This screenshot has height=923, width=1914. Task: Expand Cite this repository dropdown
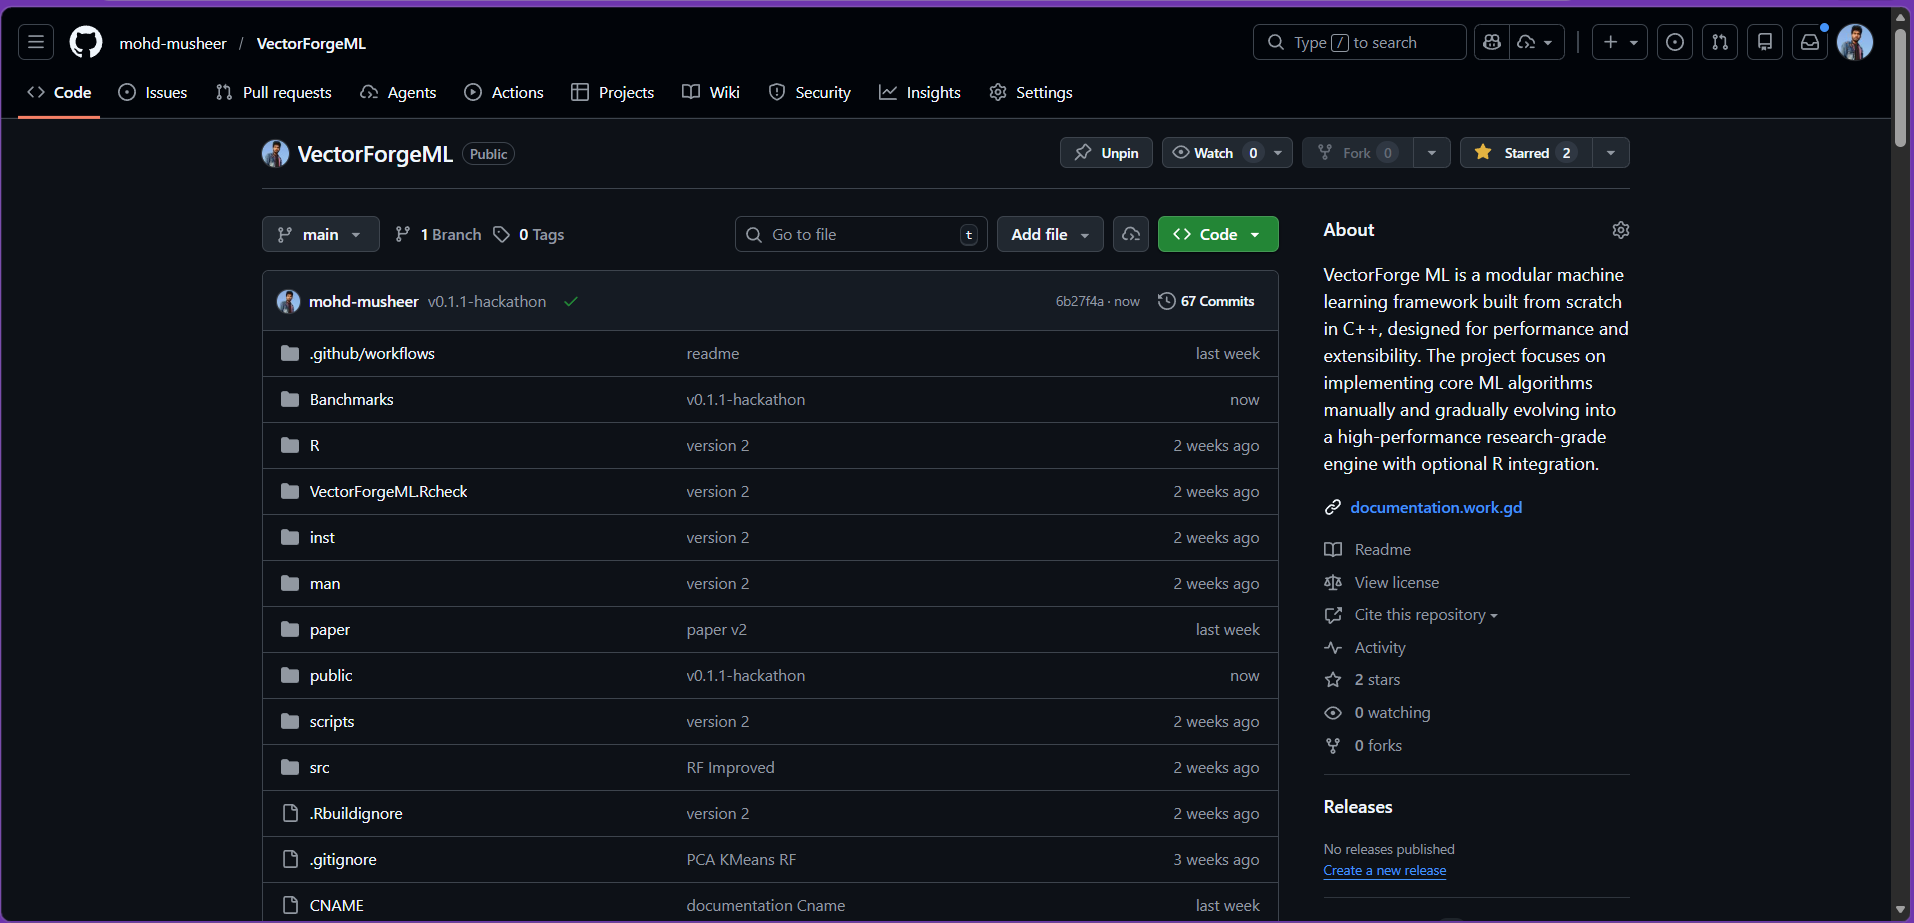click(x=1426, y=615)
